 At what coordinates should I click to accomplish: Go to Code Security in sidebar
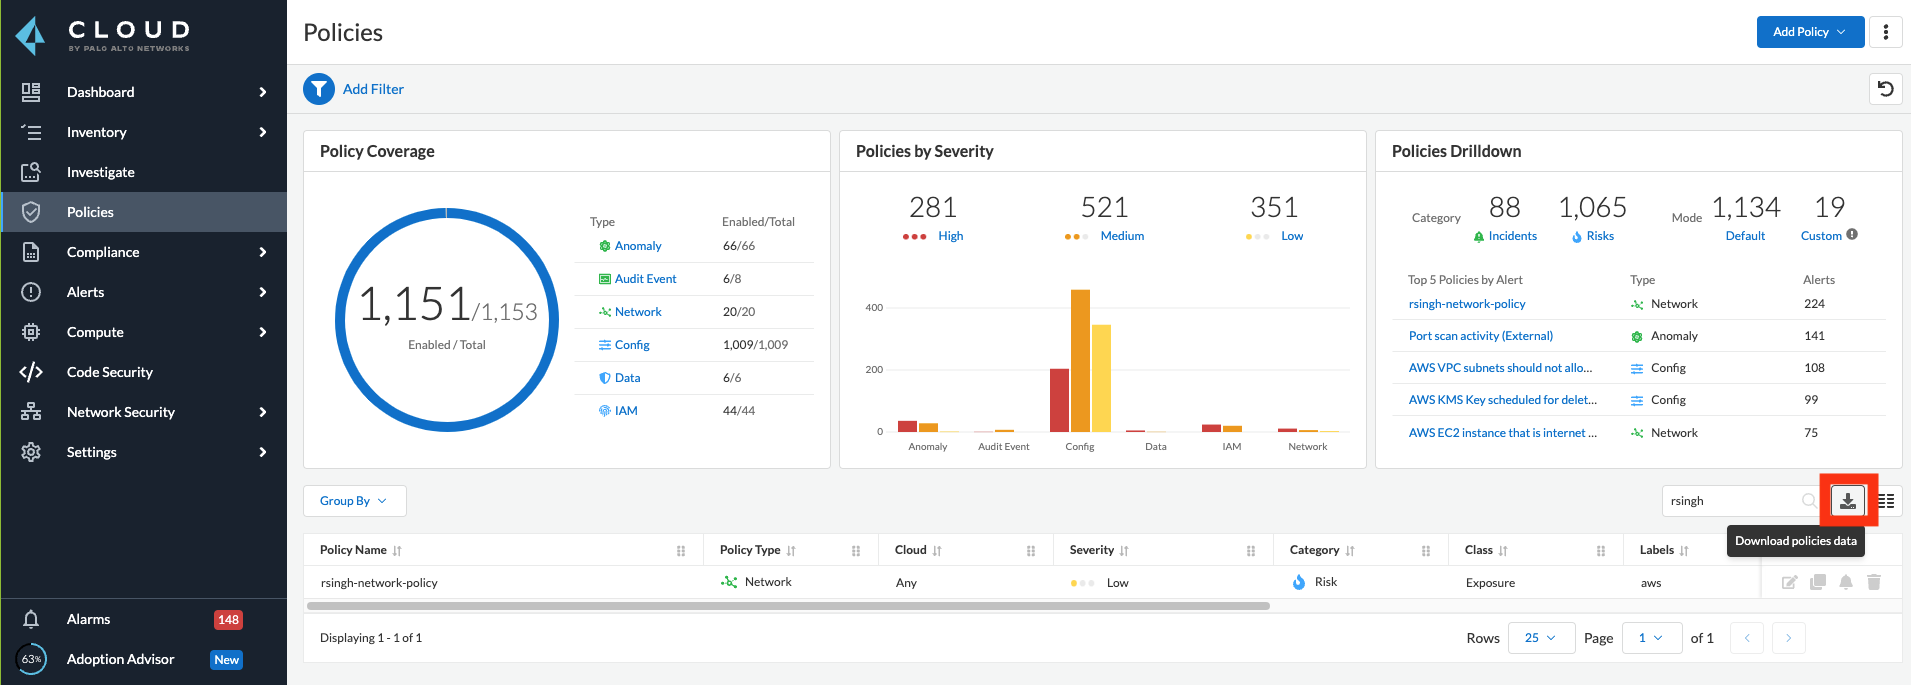pyautogui.click(x=110, y=372)
